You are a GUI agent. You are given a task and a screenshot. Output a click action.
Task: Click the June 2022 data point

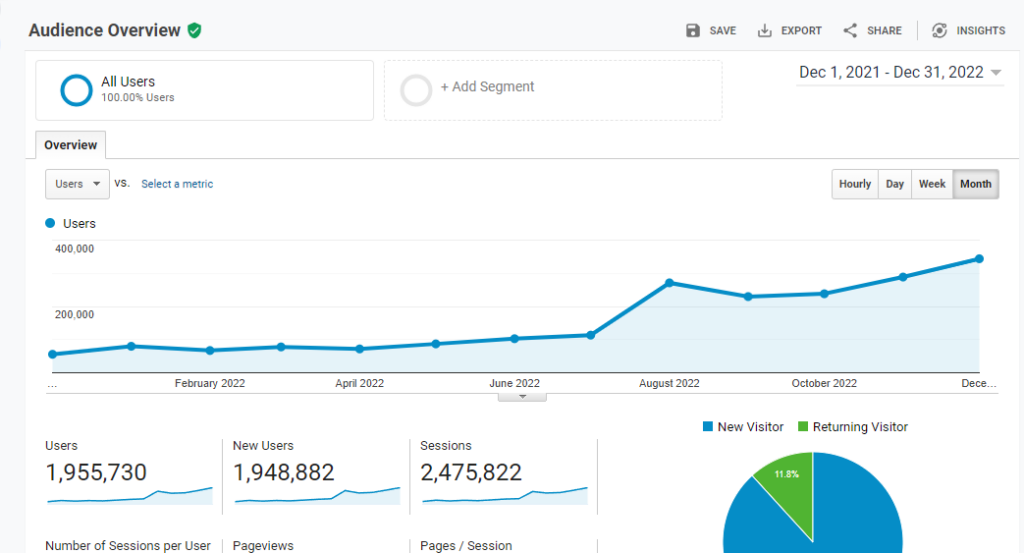515,338
